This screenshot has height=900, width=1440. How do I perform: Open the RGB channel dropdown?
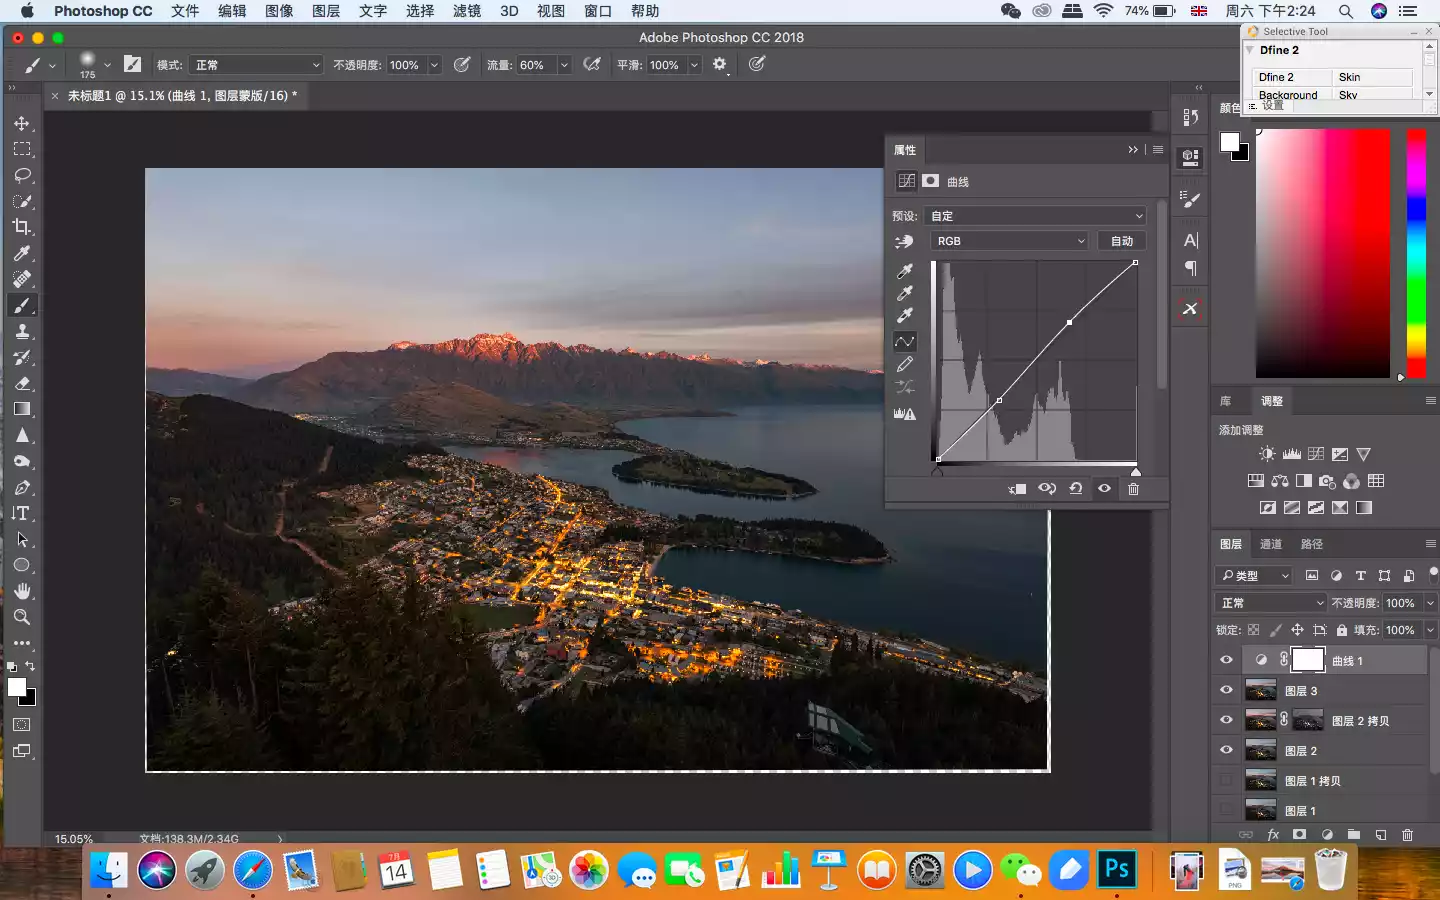pyautogui.click(x=1008, y=241)
